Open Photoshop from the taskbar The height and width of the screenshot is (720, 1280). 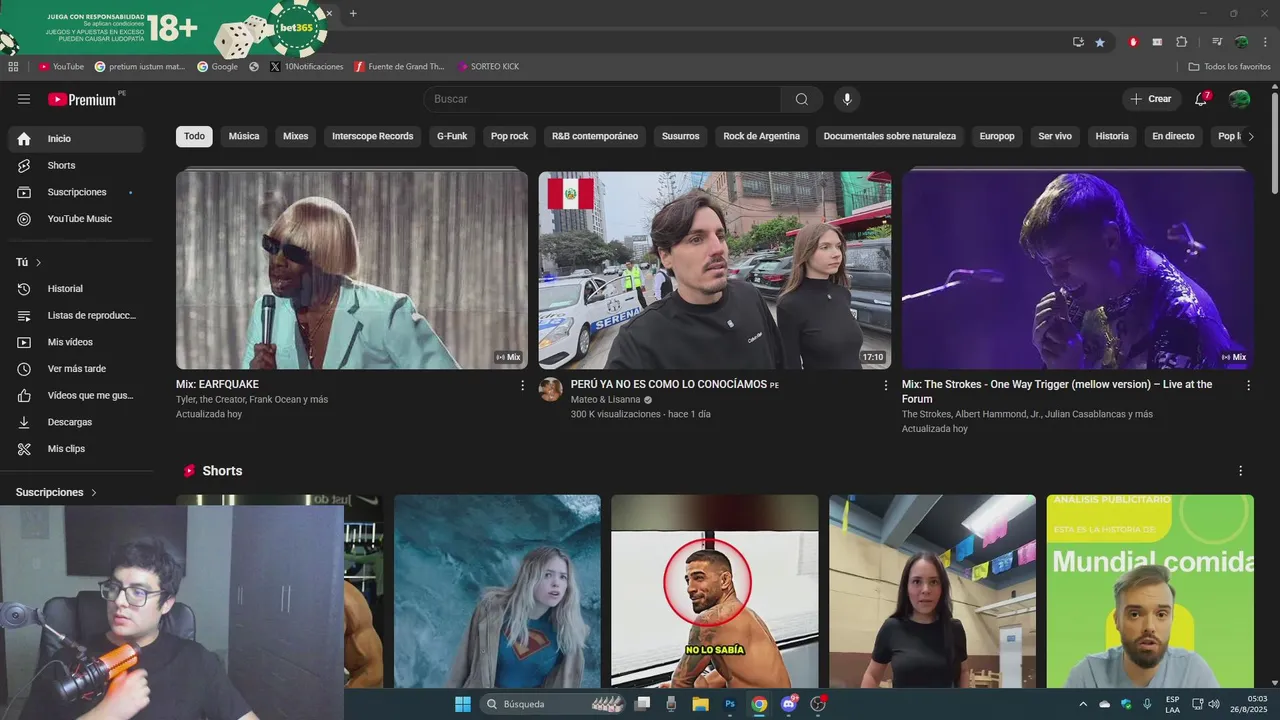point(730,704)
